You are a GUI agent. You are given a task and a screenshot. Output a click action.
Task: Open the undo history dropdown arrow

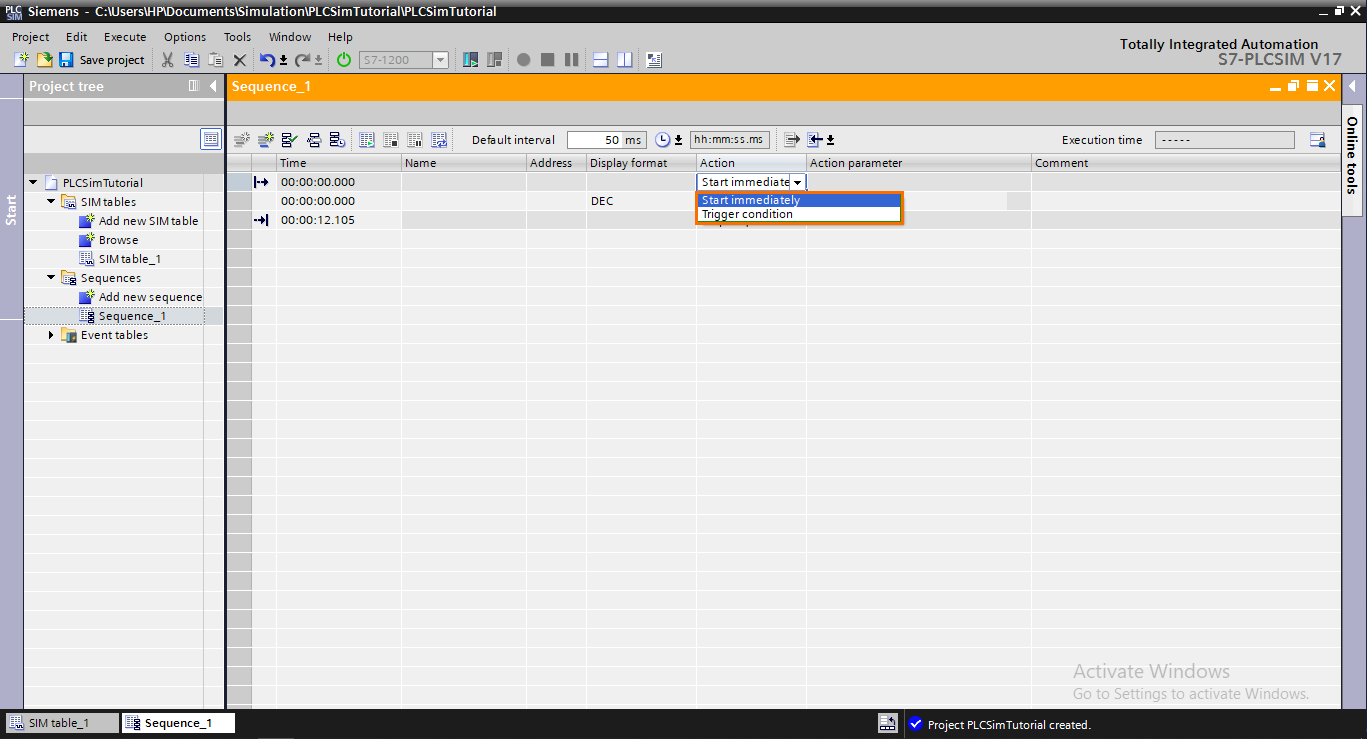[x=283, y=60]
